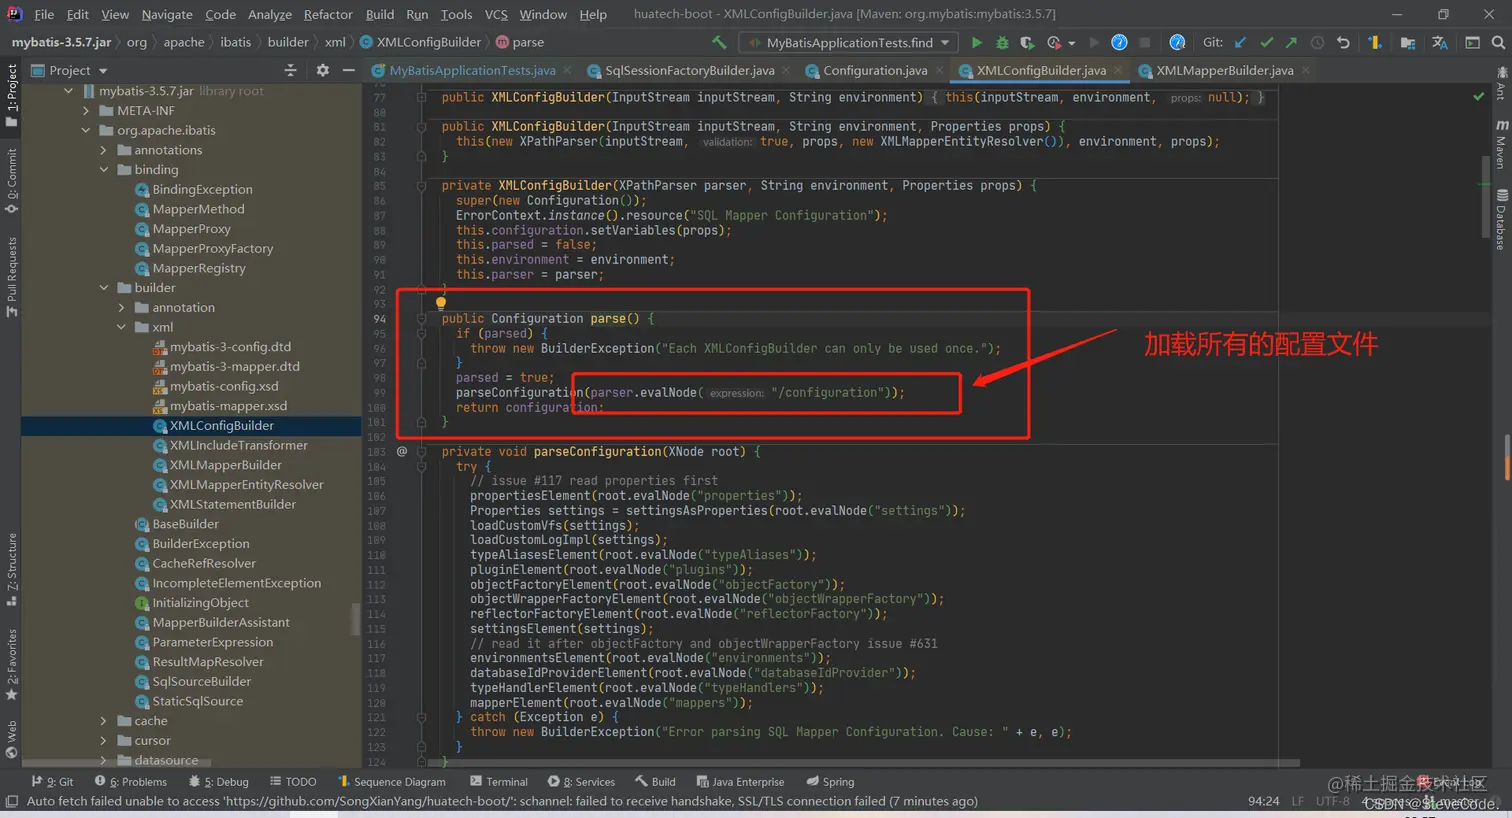This screenshot has height=818, width=1512.
Task: Collapse the xml package in tree
Action: pos(121,327)
